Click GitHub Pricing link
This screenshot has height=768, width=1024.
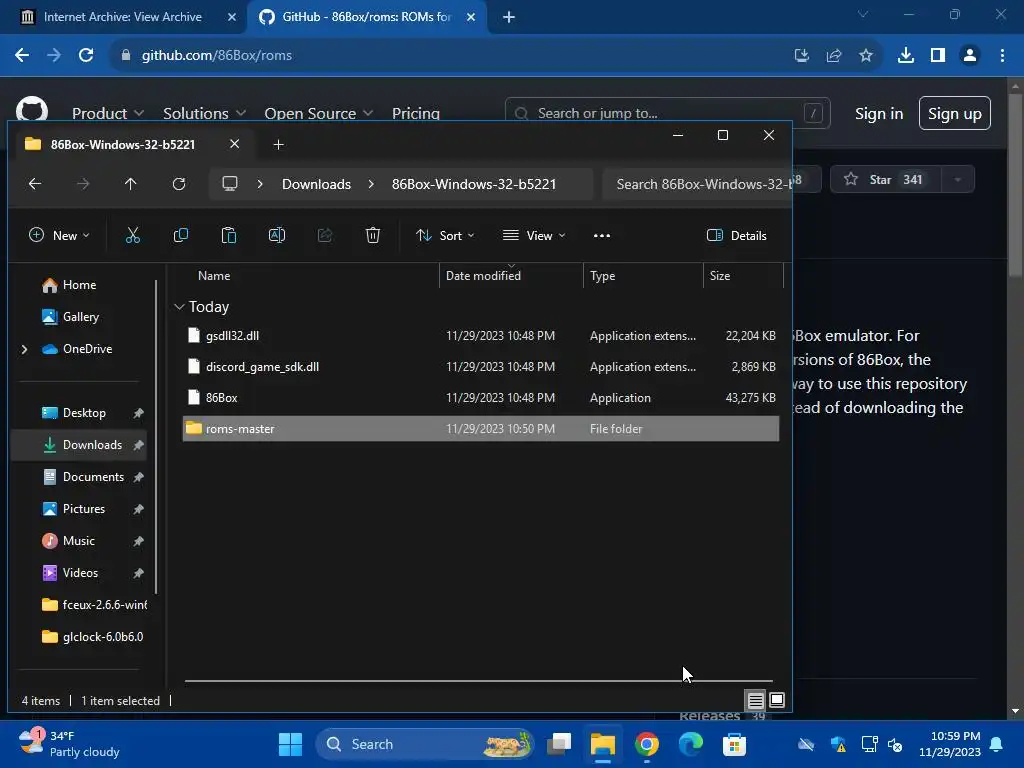pos(415,114)
